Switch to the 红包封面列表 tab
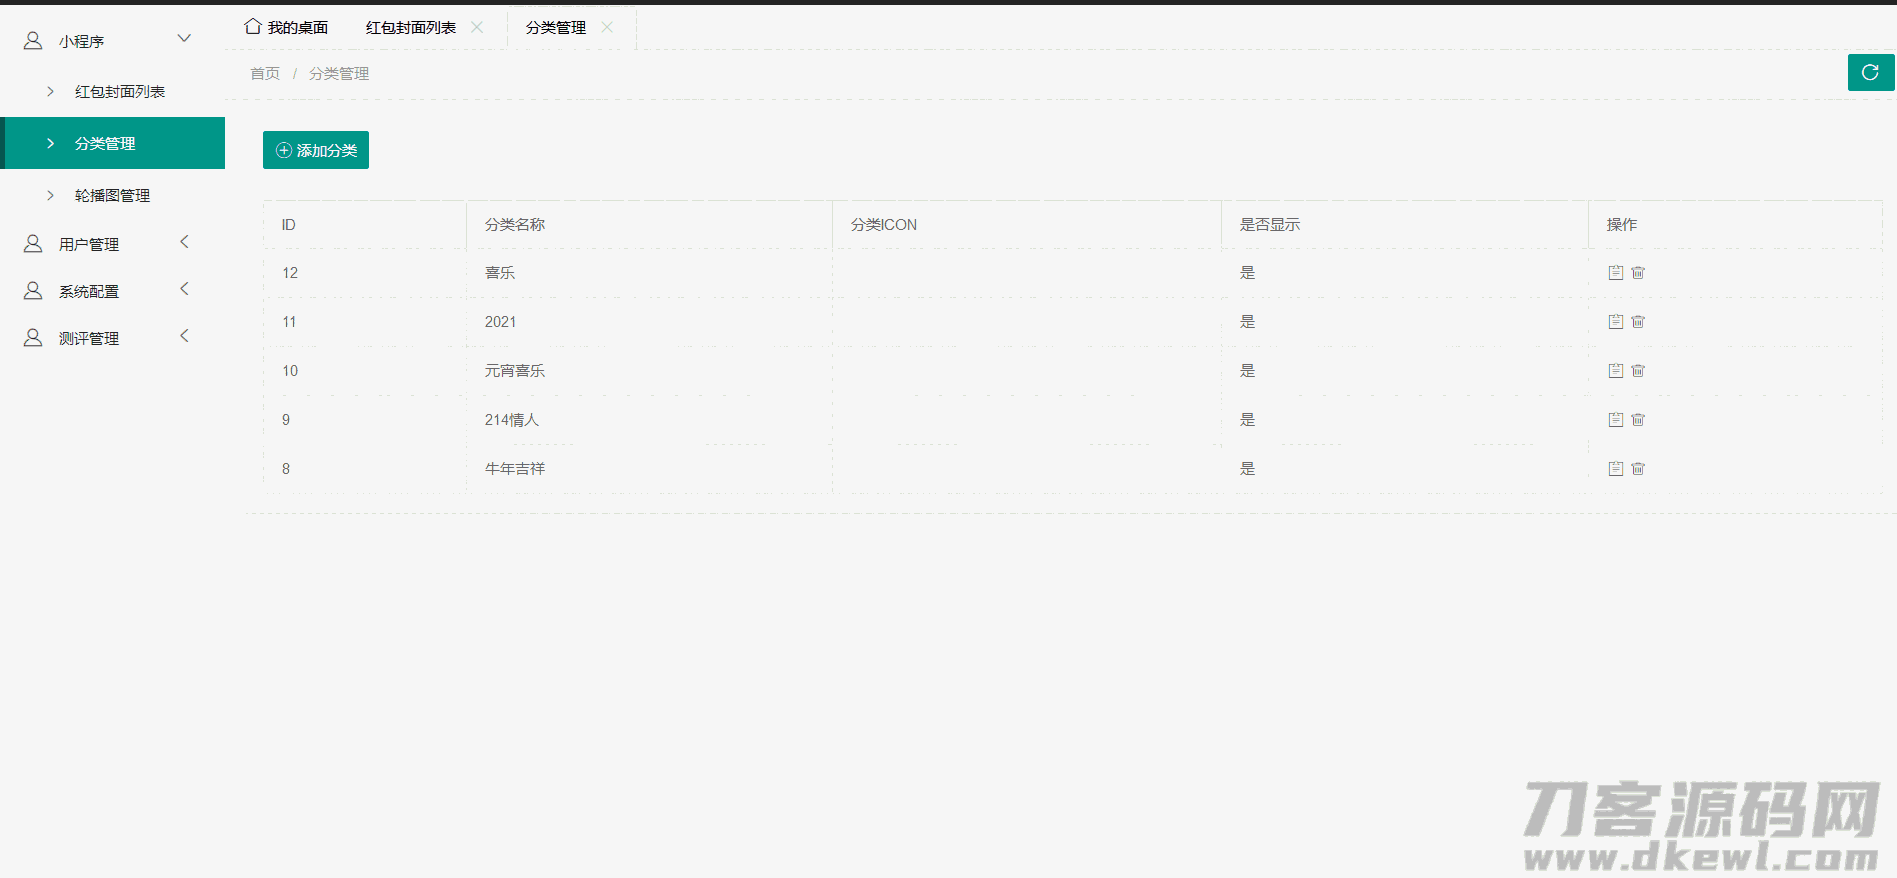 tap(410, 27)
